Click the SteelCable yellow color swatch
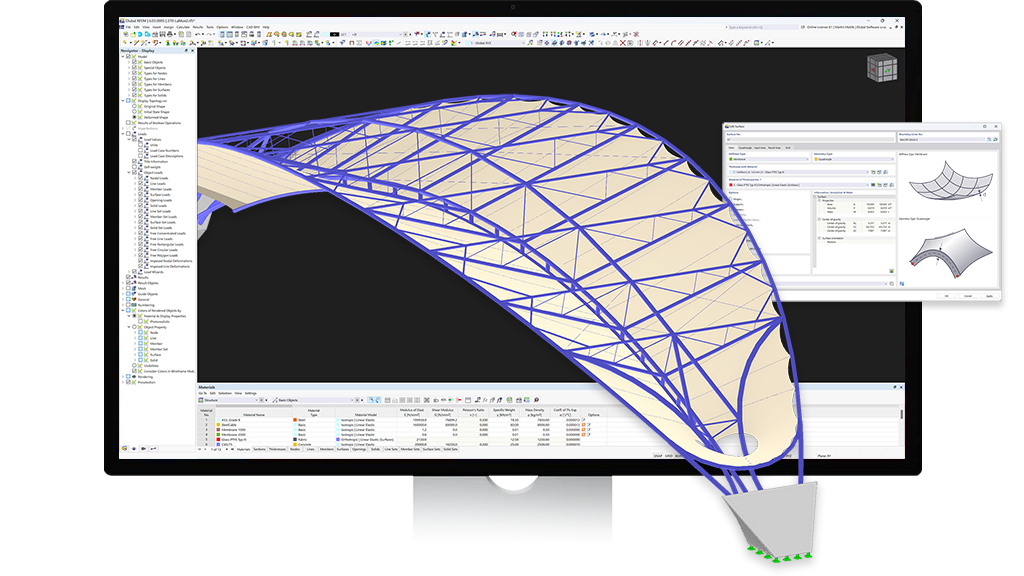This screenshot has height=576, width=1024. (218, 424)
